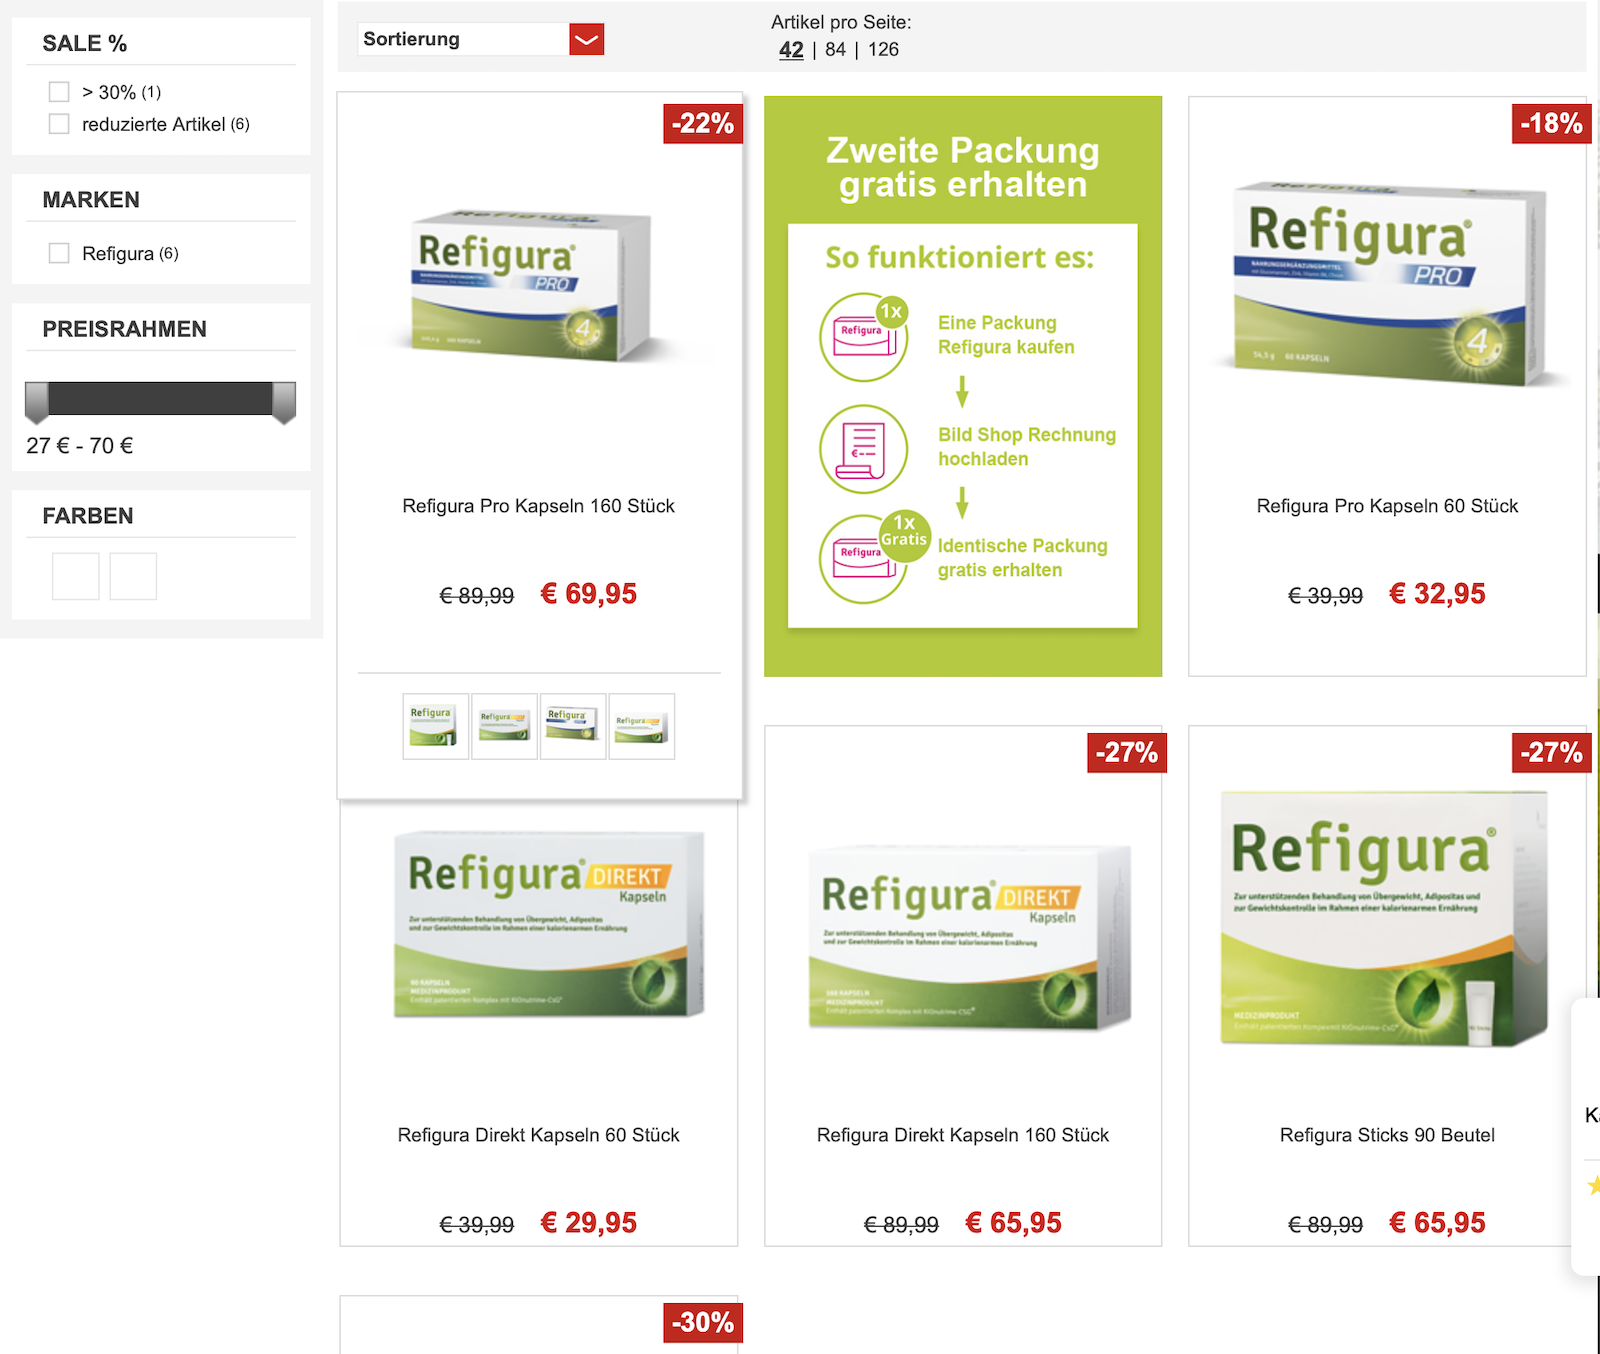
Task: Show 84 articles per page
Action: click(x=835, y=49)
